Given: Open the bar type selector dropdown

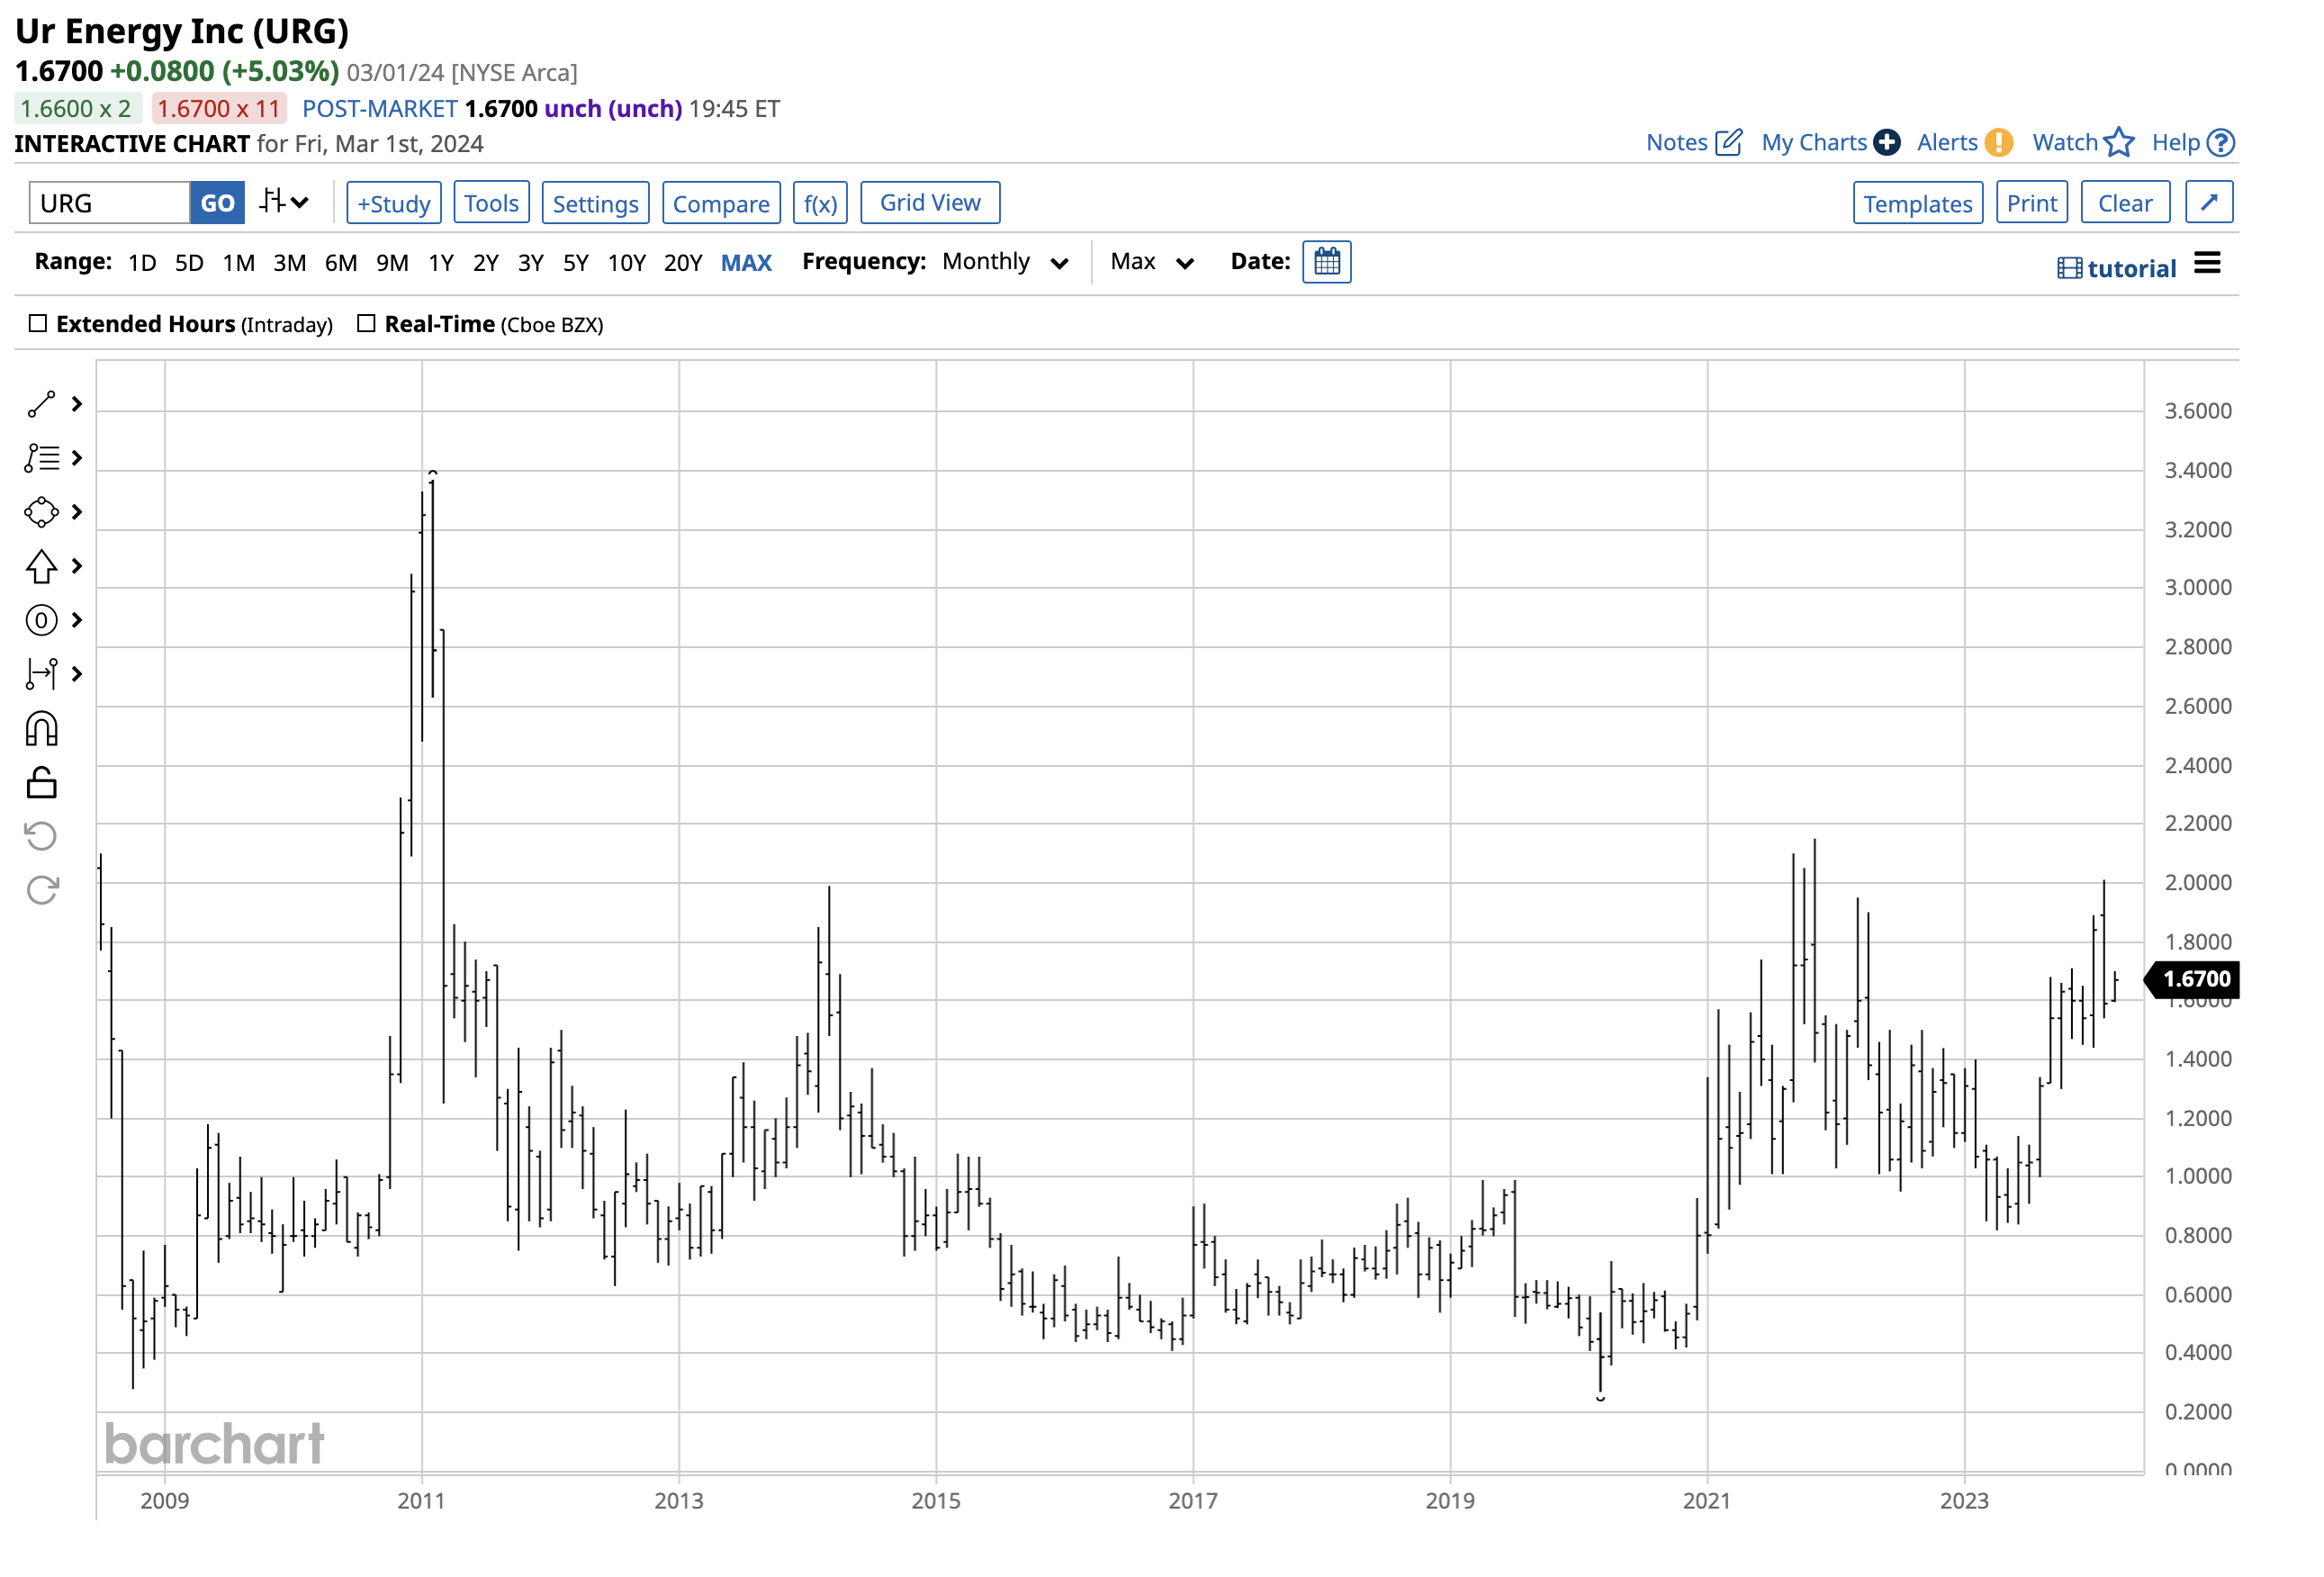Looking at the screenshot, I should (x=284, y=202).
